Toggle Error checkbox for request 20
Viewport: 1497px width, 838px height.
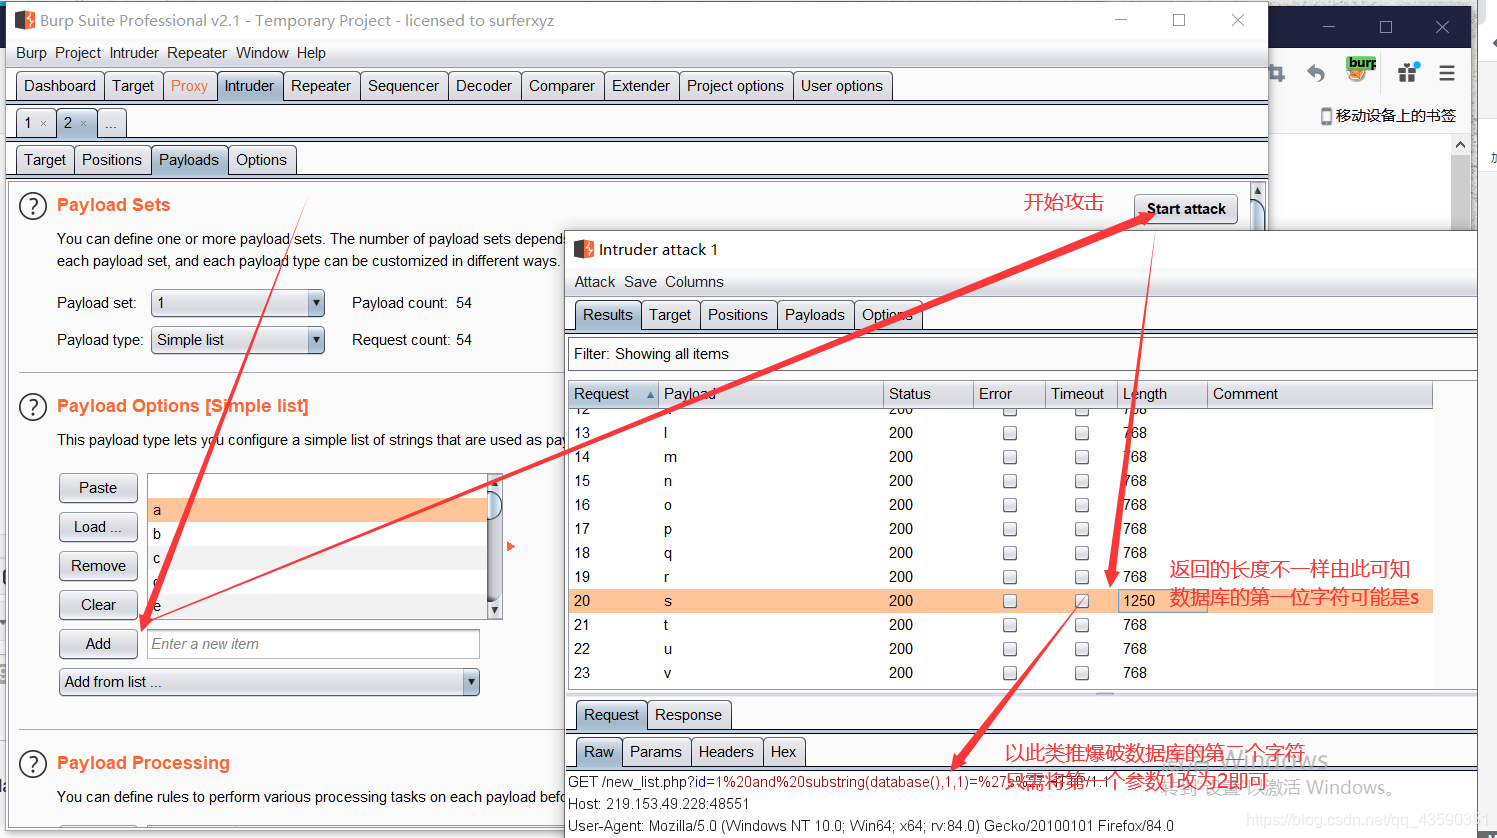(x=1010, y=601)
